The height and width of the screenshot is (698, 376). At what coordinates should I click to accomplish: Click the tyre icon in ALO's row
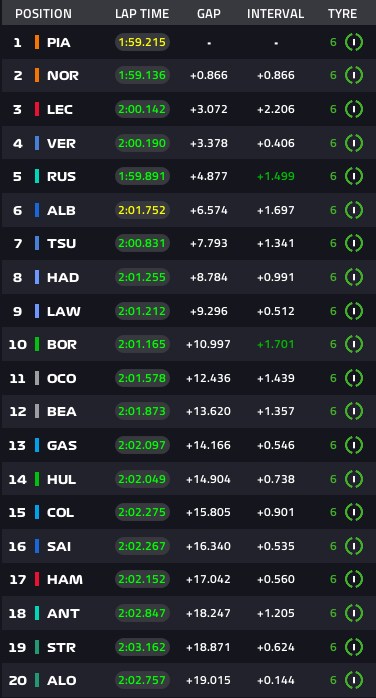point(354,680)
